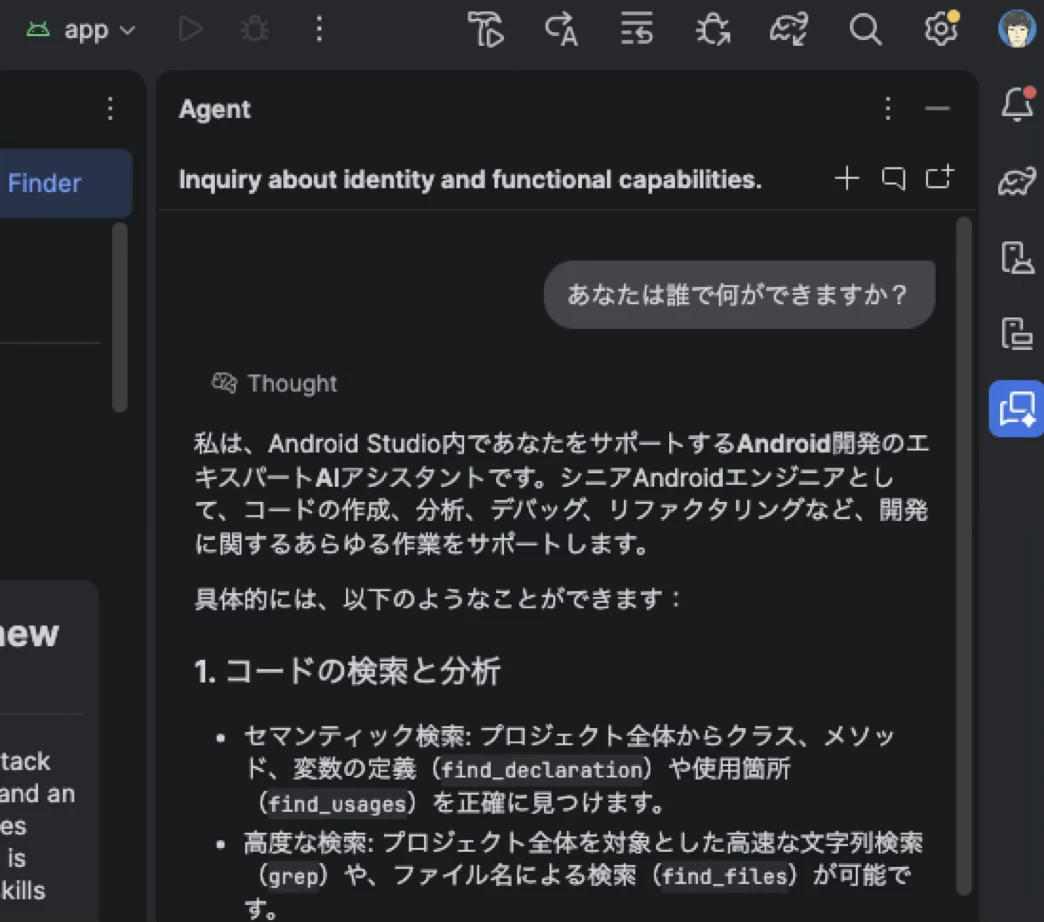The height and width of the screenshot is (922, 1044).
Task: Click the Debug app bug icon
Action: coord(254,30)
